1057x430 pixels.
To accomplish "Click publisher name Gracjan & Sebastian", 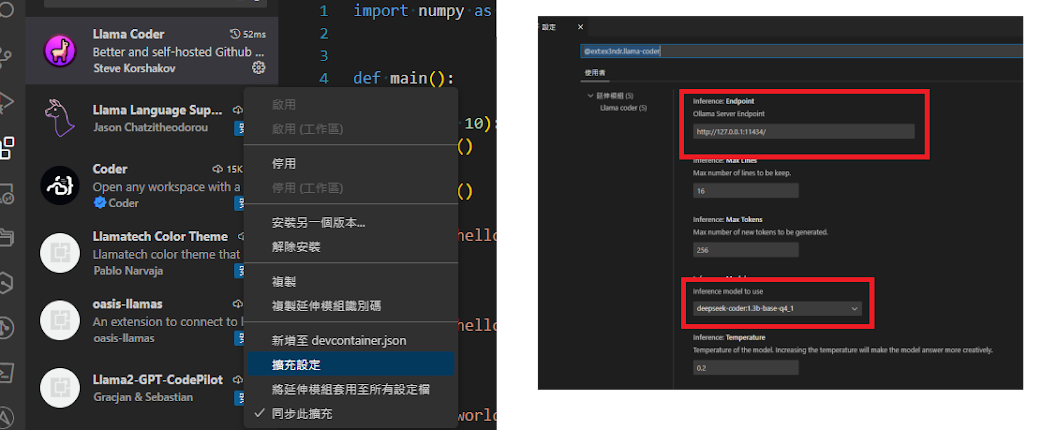I will click(142, 397).
